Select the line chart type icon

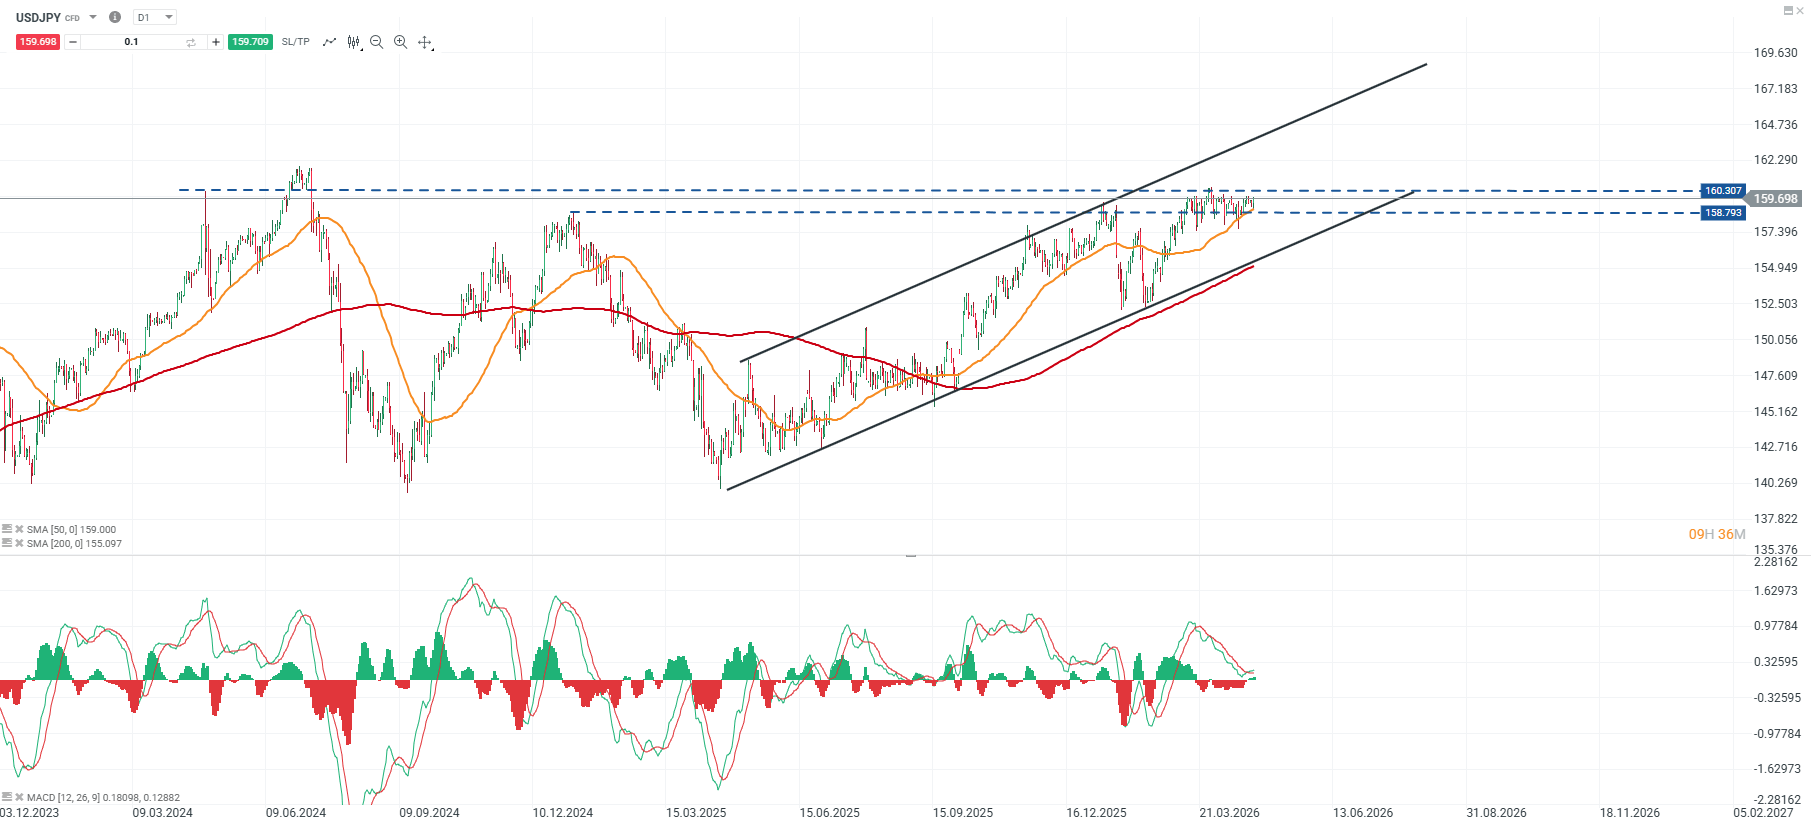(x=329, y=42)
